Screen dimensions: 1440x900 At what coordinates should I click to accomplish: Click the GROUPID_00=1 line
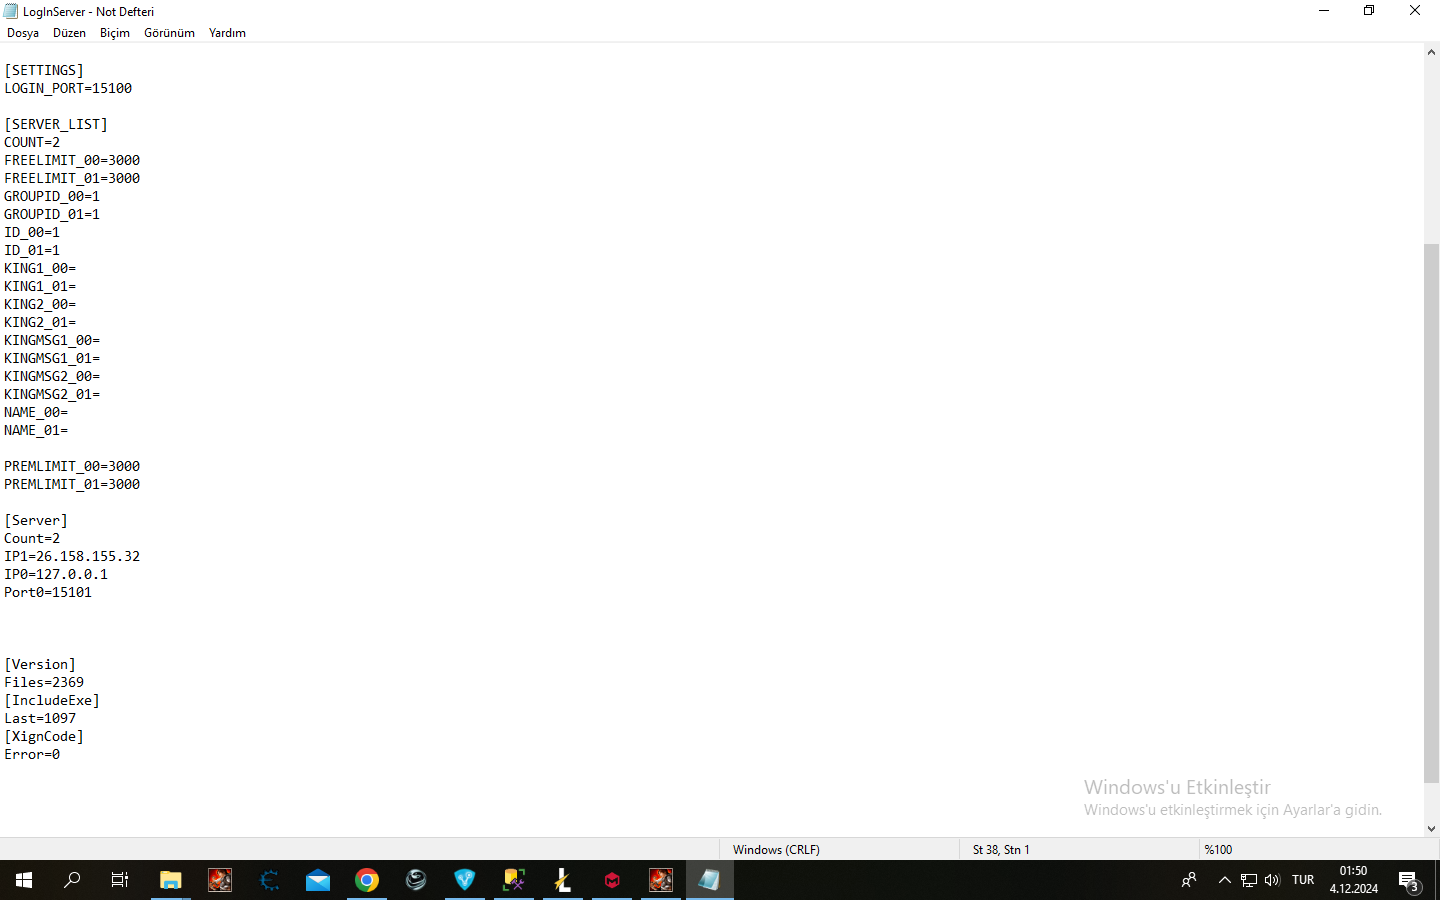(52, 196)
